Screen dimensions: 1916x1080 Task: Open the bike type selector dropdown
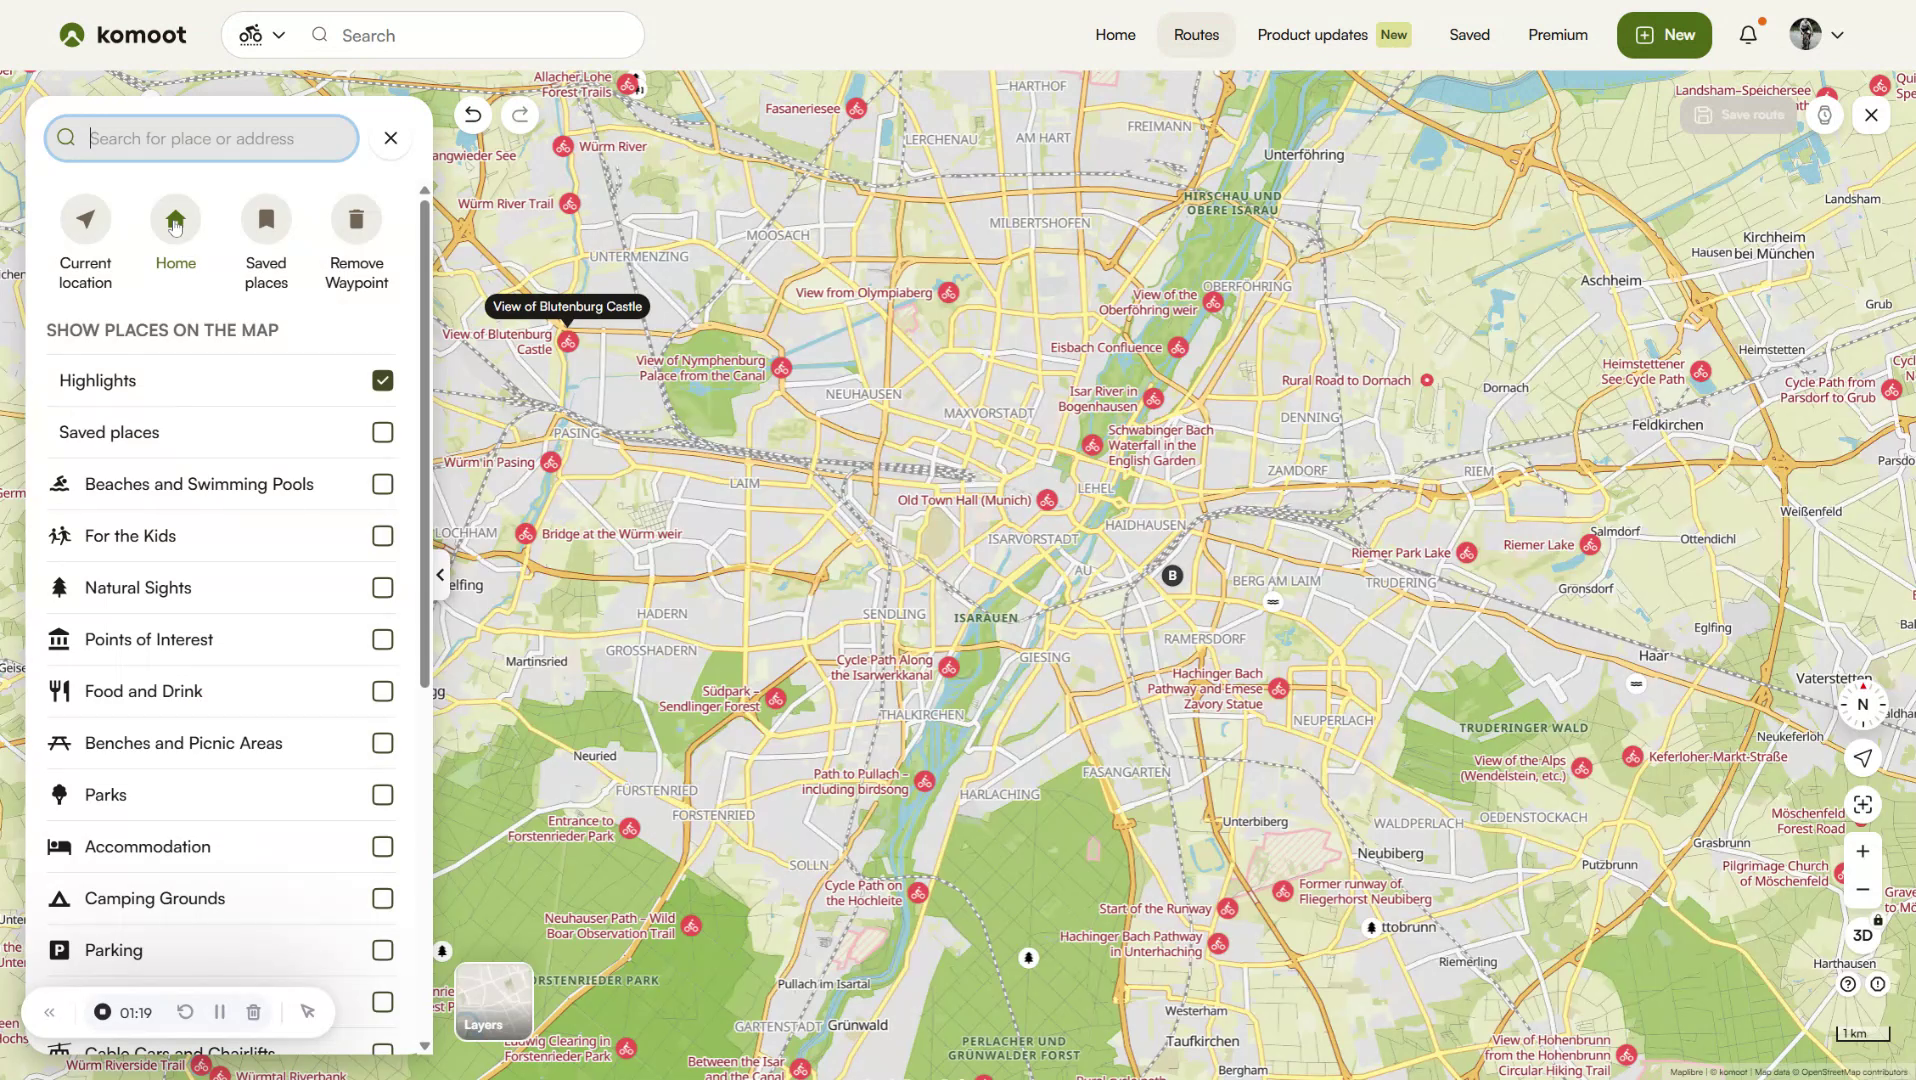point(258,34)
